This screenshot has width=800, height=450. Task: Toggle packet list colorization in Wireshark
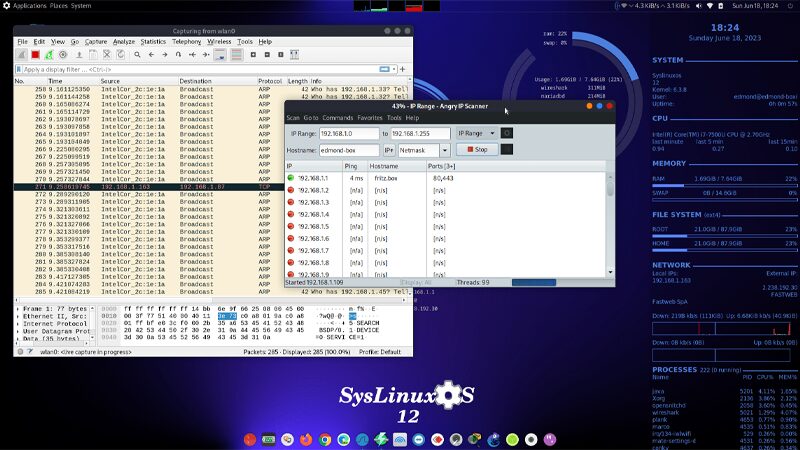click(236, 55)
